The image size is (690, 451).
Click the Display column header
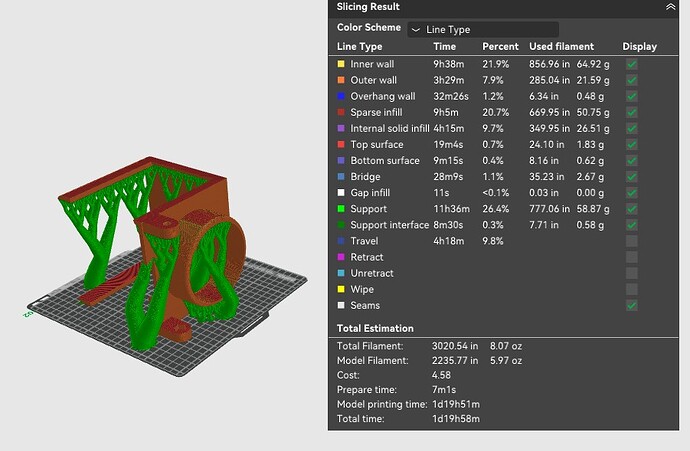point(639,46)
